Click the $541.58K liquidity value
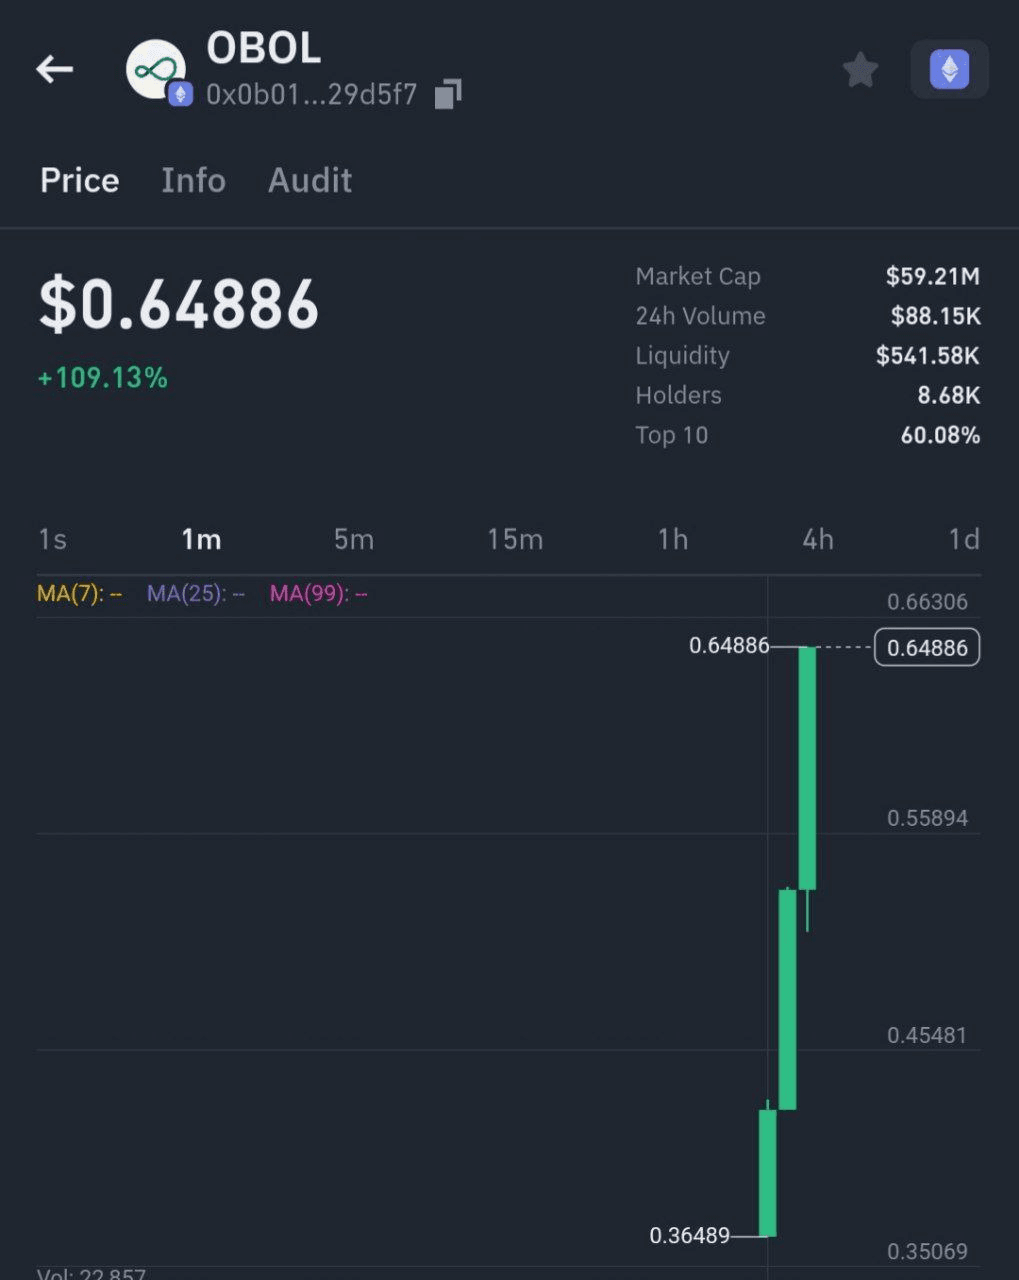Image resolution: width=1019 pixels, height=1280 pixels. pyautogui.click(x=928, y=356)
